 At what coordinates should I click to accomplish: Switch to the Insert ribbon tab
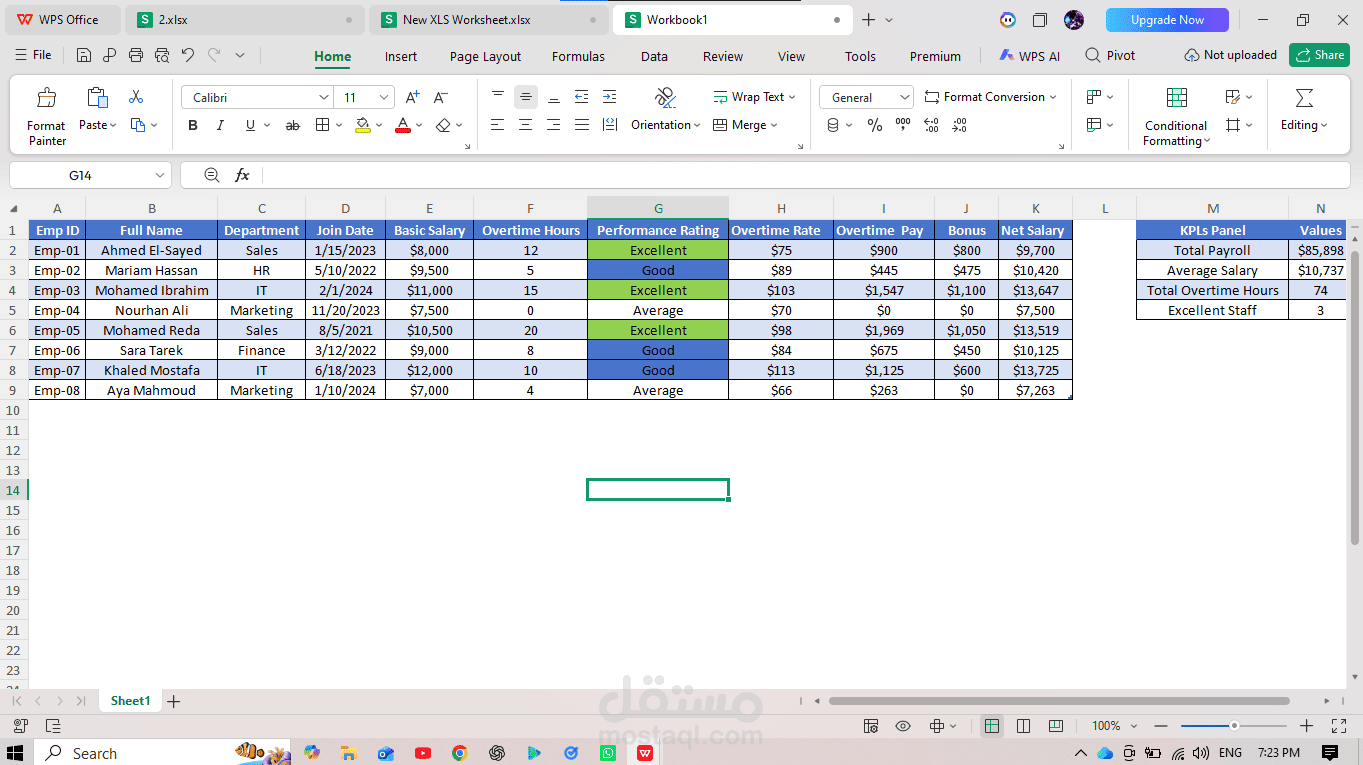click(x=401, y=56)
